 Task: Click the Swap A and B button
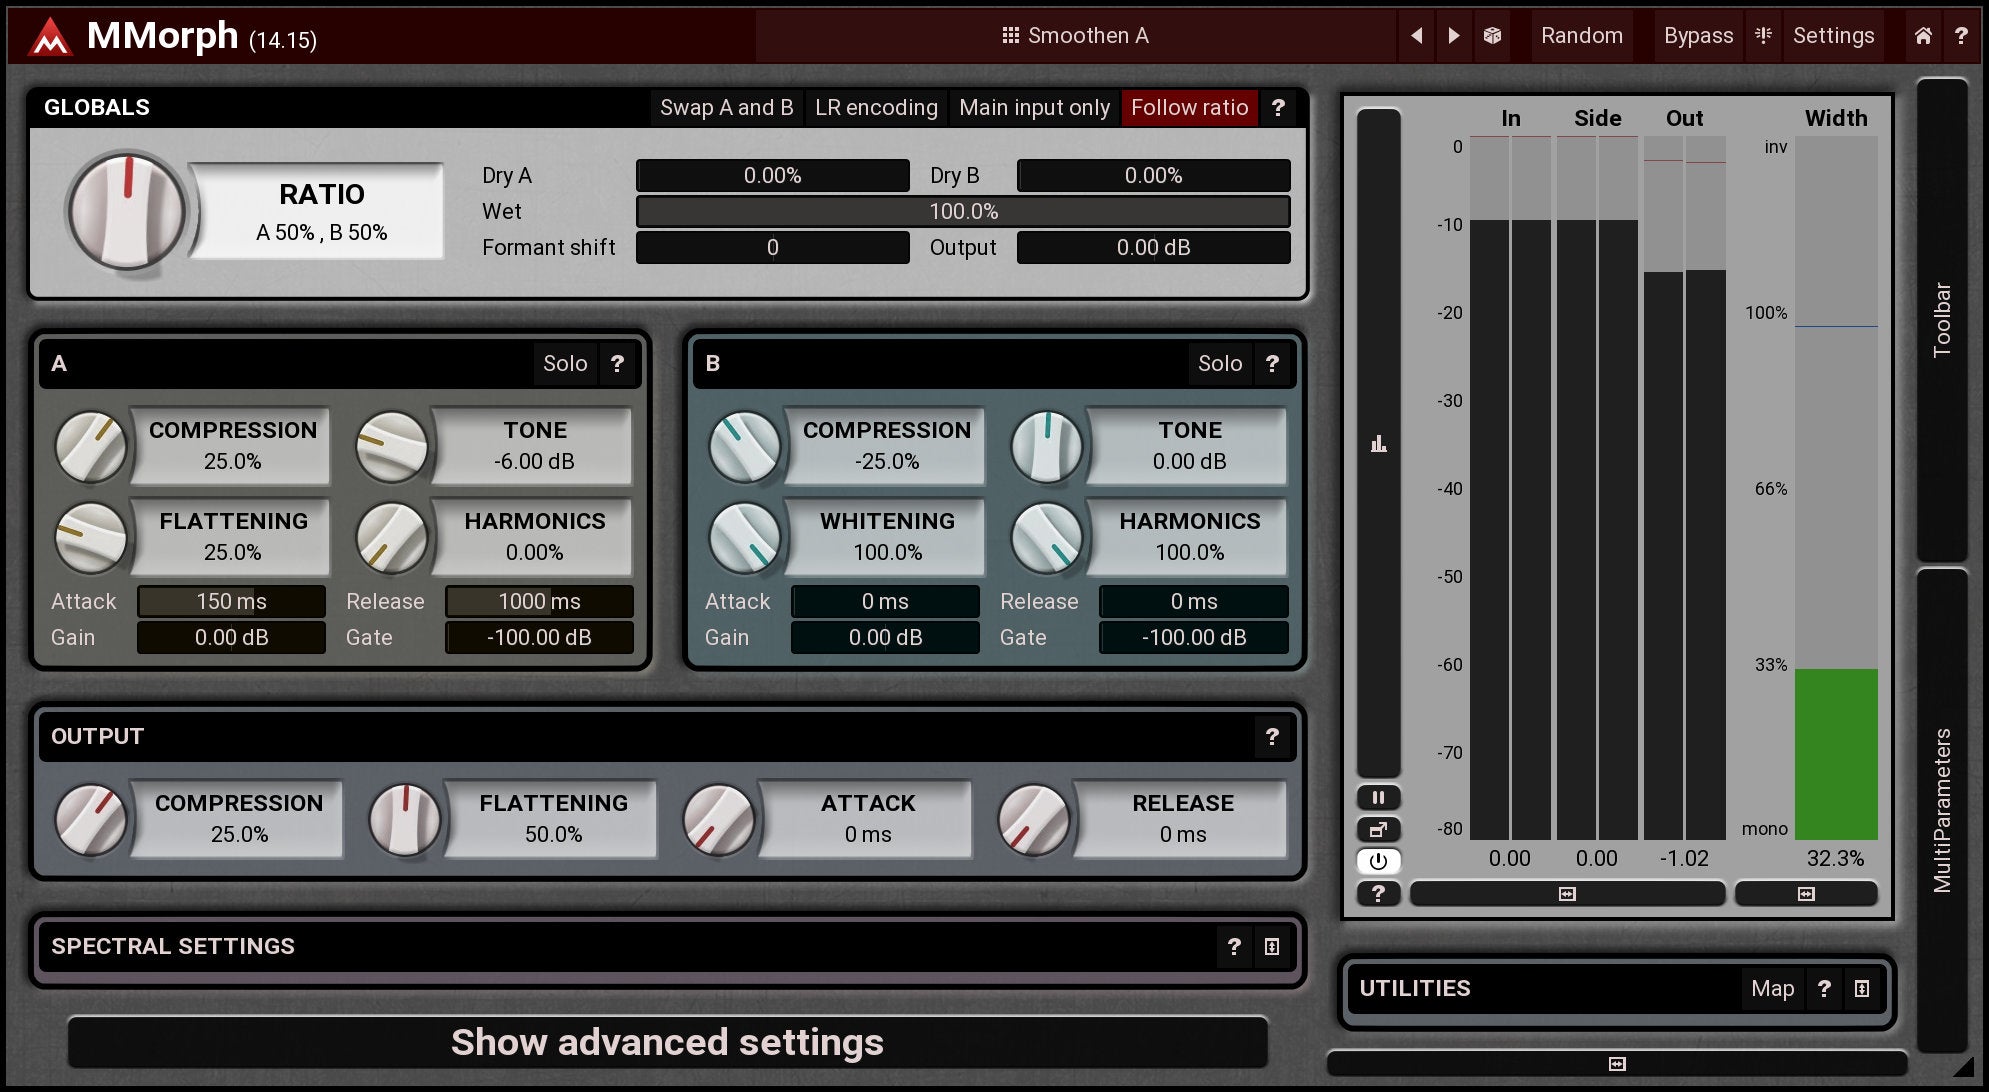coord(726,108)
